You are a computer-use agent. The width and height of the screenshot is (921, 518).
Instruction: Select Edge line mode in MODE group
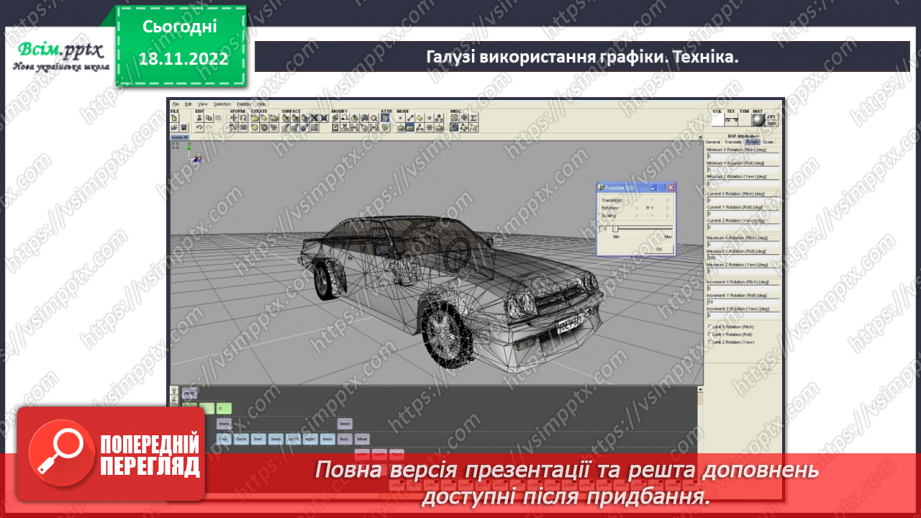[410, 118]
